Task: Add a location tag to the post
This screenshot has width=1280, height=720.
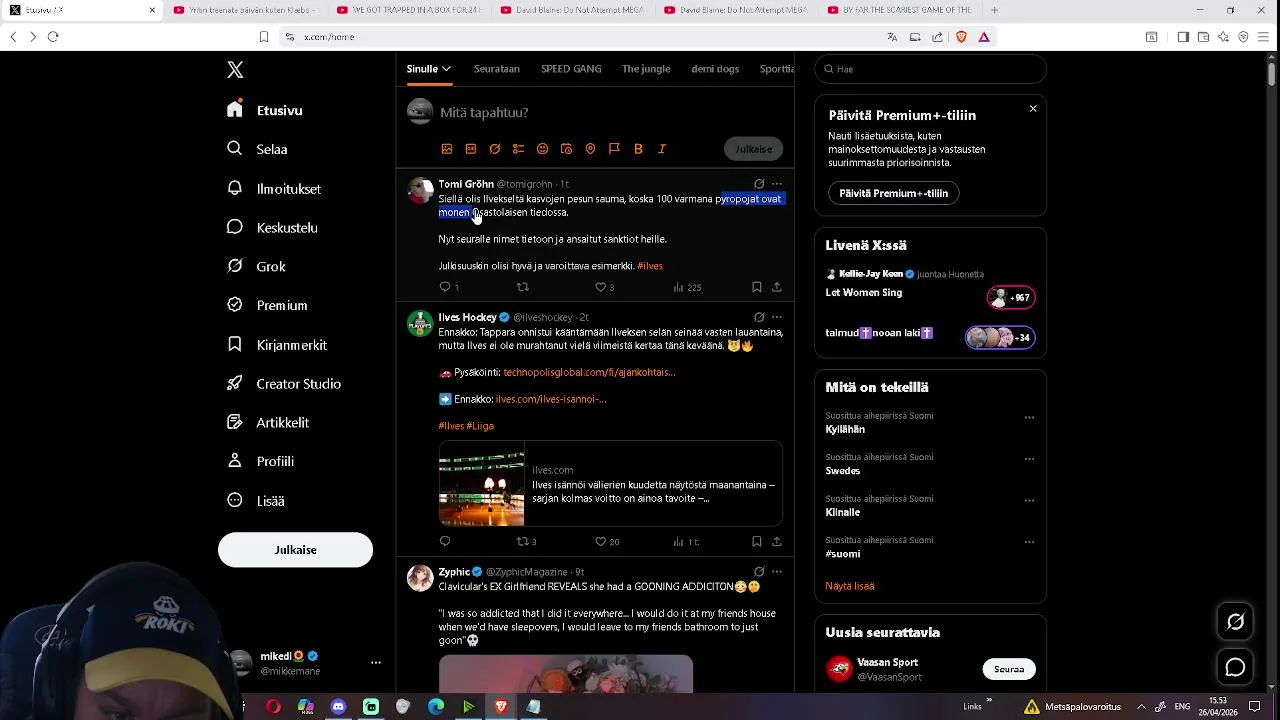Action: pyautogui.click(x=590, y=149)
